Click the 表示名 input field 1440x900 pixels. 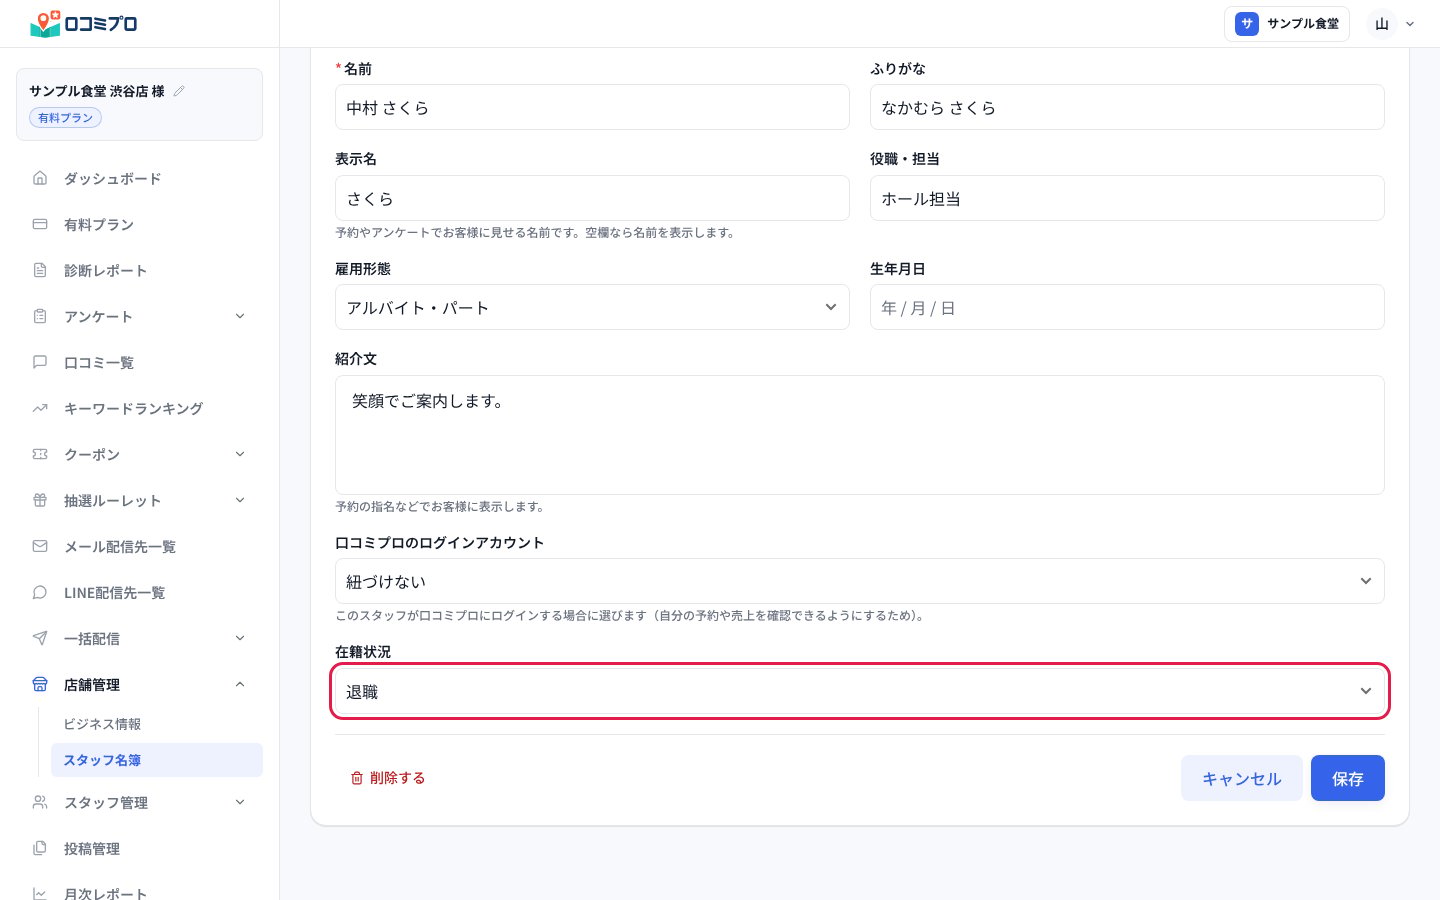pos(592,198)
